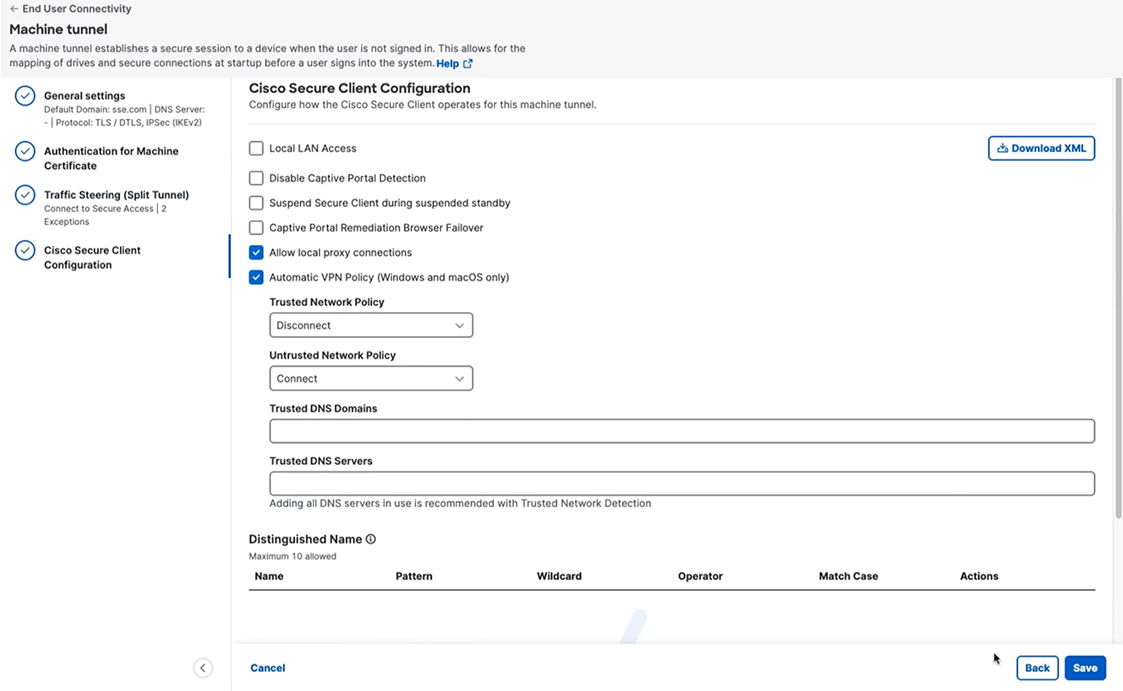1123x691 pixels.
Task: Go back to End User Connectivity
Action: tap(70, 9)
